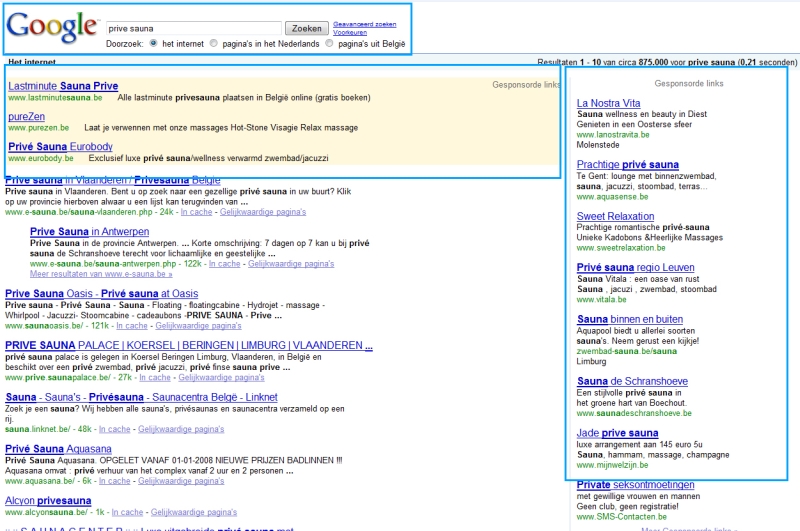This screenshot has width=800, height=531.
Task: Open 'Prive Sauna in Antwerpen' result
Action: click(89, 232)
